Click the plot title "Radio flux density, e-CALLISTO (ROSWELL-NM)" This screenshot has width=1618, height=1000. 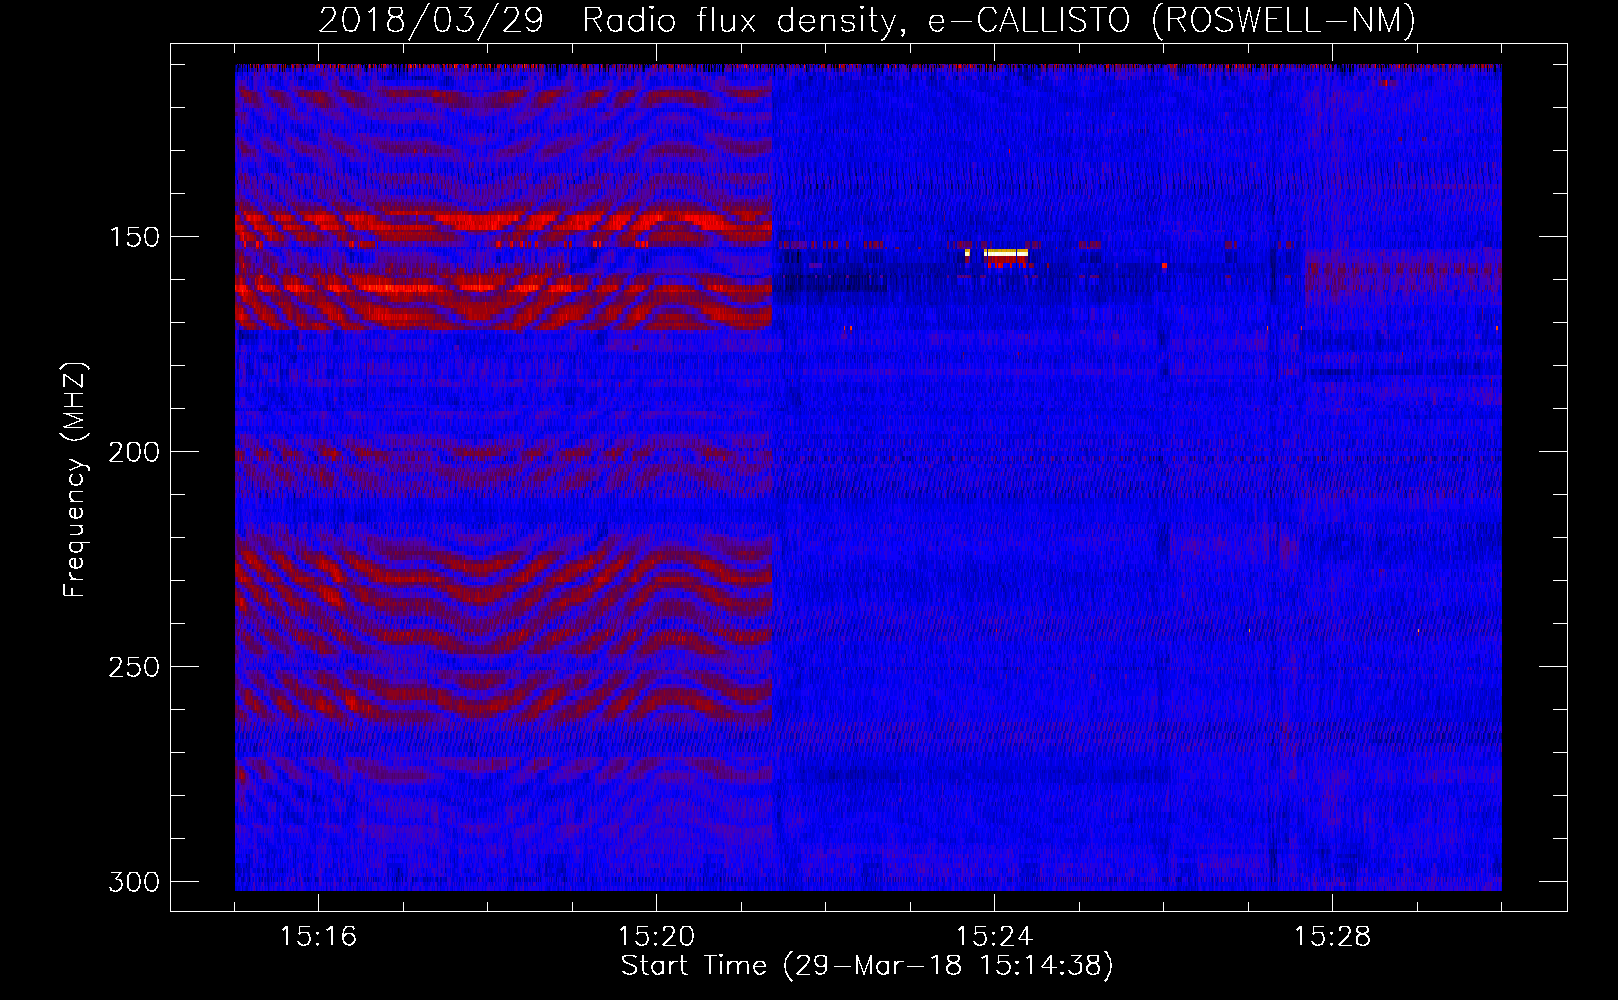click(x=998, y=21)
